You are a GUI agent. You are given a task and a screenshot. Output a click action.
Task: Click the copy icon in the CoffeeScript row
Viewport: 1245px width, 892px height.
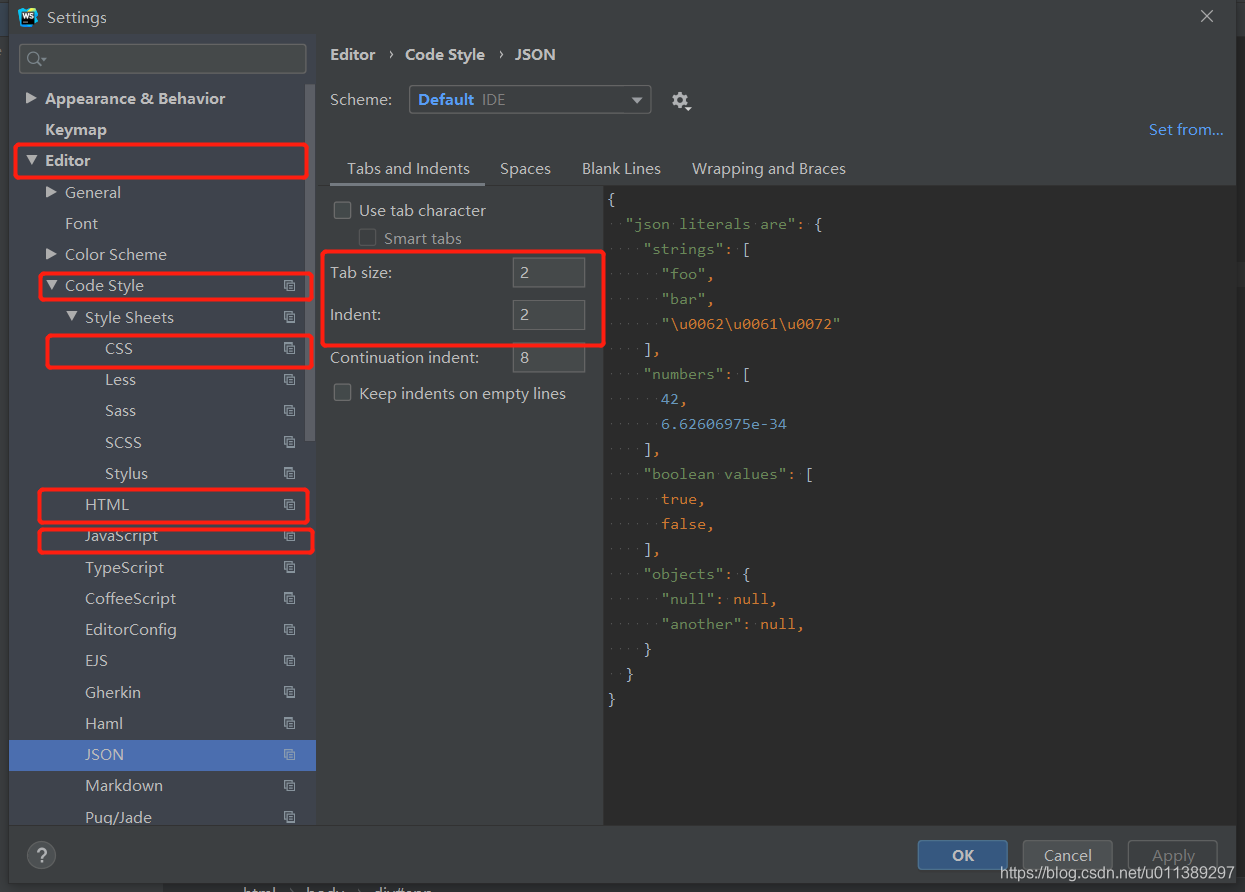[289, 598]
